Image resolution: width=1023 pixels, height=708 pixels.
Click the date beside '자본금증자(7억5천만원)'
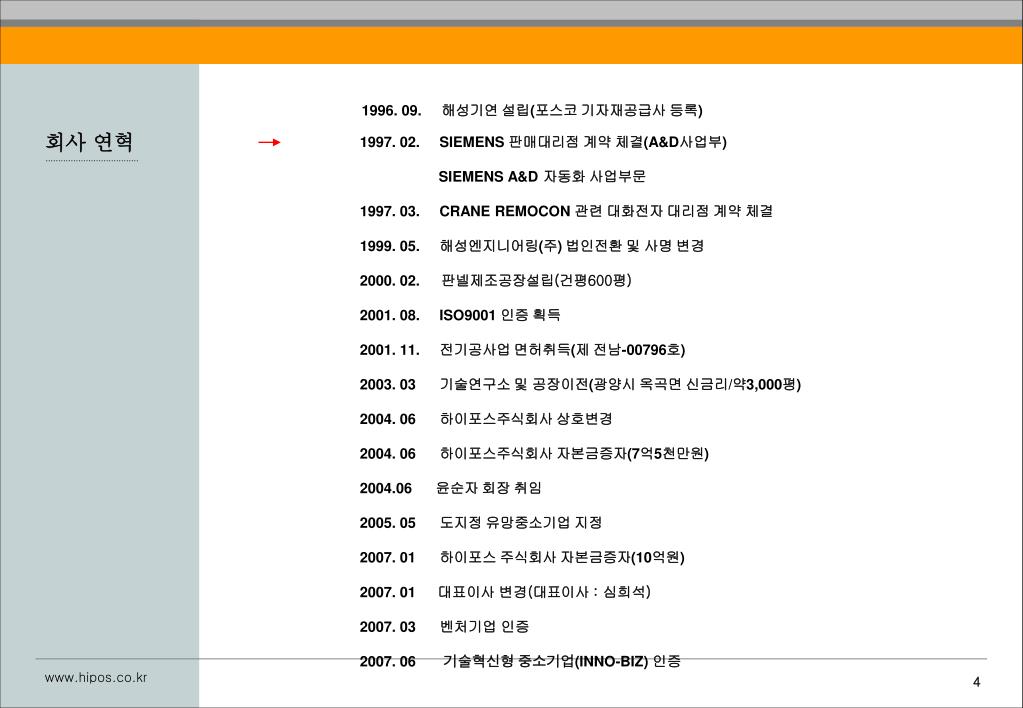click(x=388, y=454)
